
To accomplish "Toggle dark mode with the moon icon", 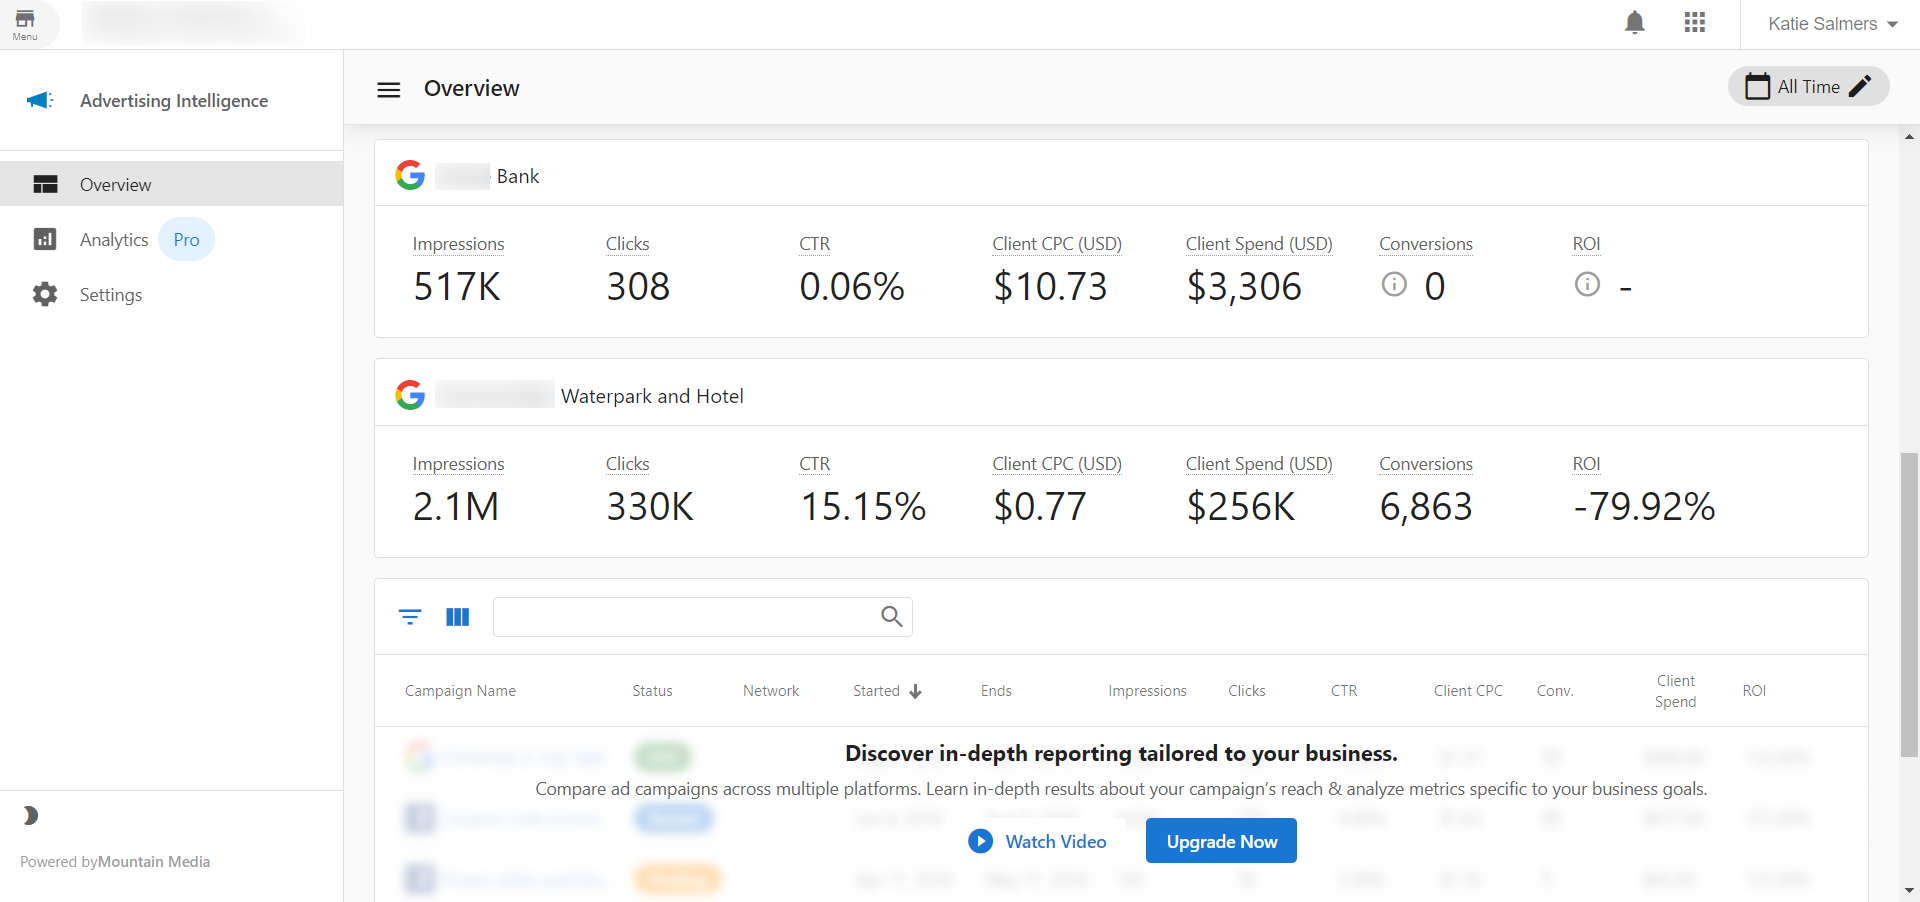I will point(30,816).
